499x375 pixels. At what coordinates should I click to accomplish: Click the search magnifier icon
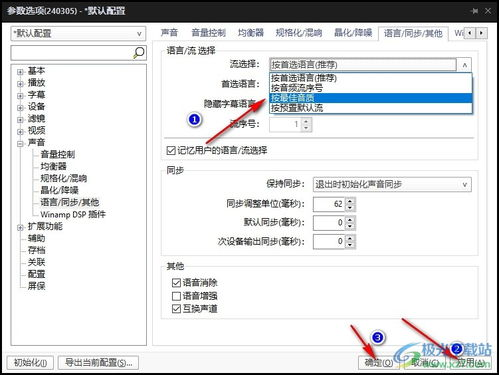[139, 53]
